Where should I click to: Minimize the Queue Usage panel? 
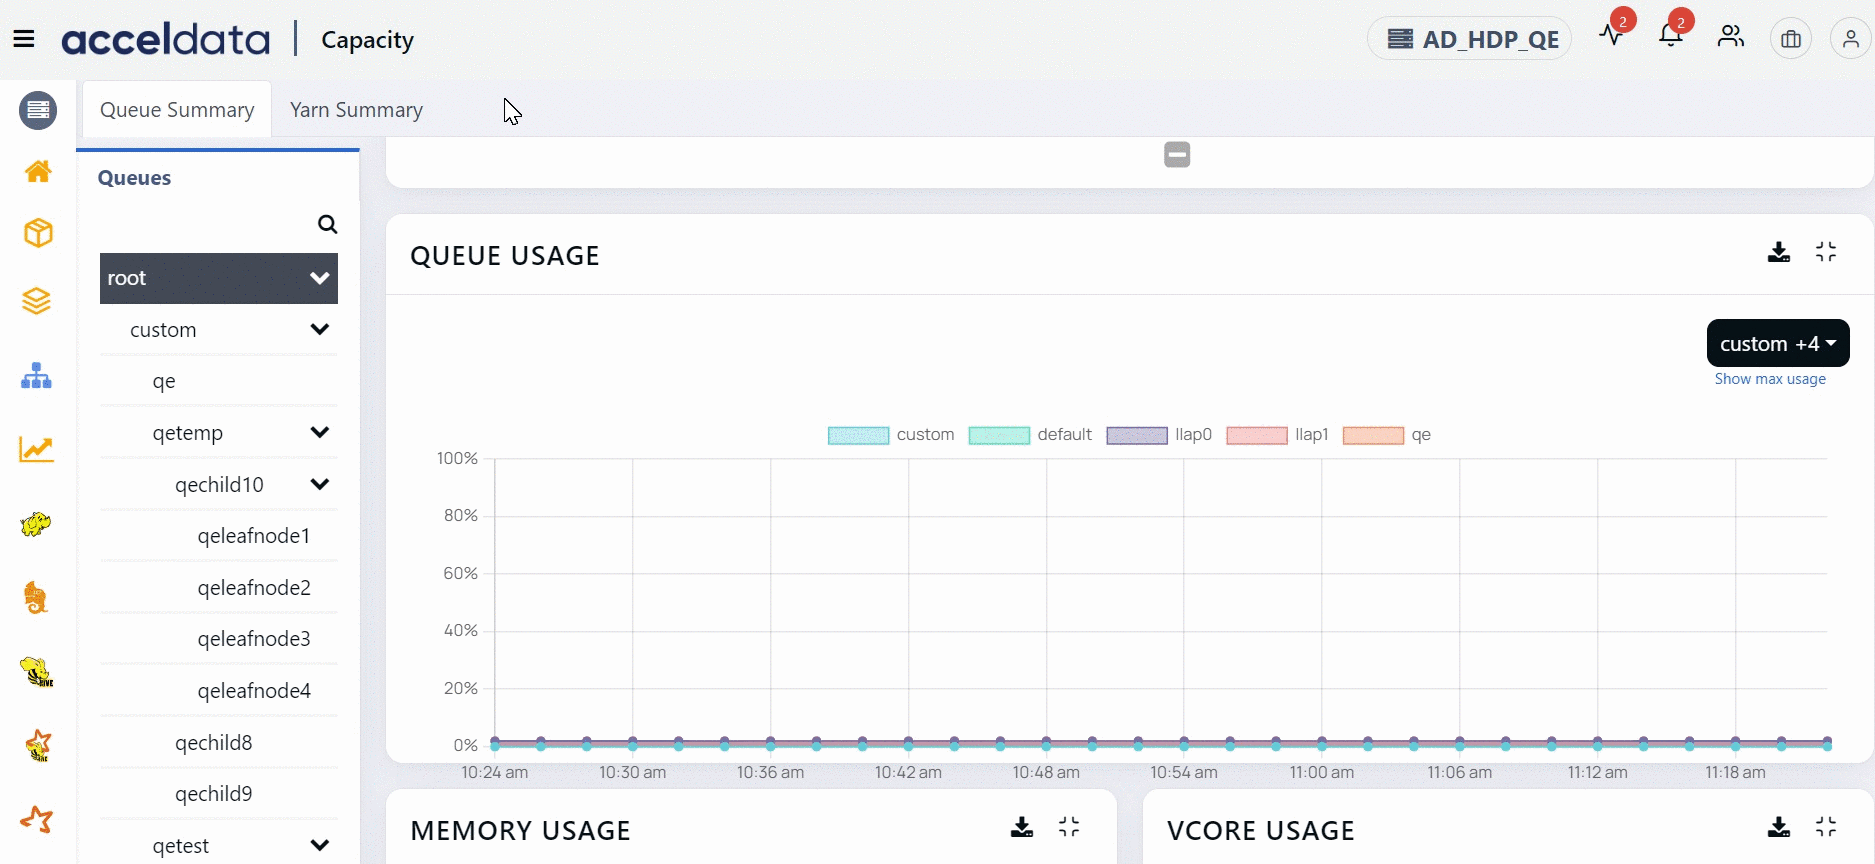(1826, 252)
